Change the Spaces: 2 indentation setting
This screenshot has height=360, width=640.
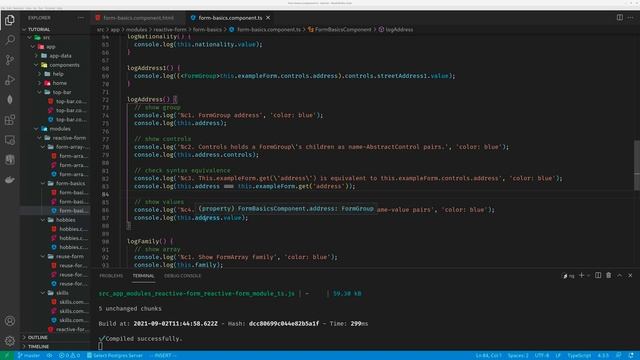point(518,356)
